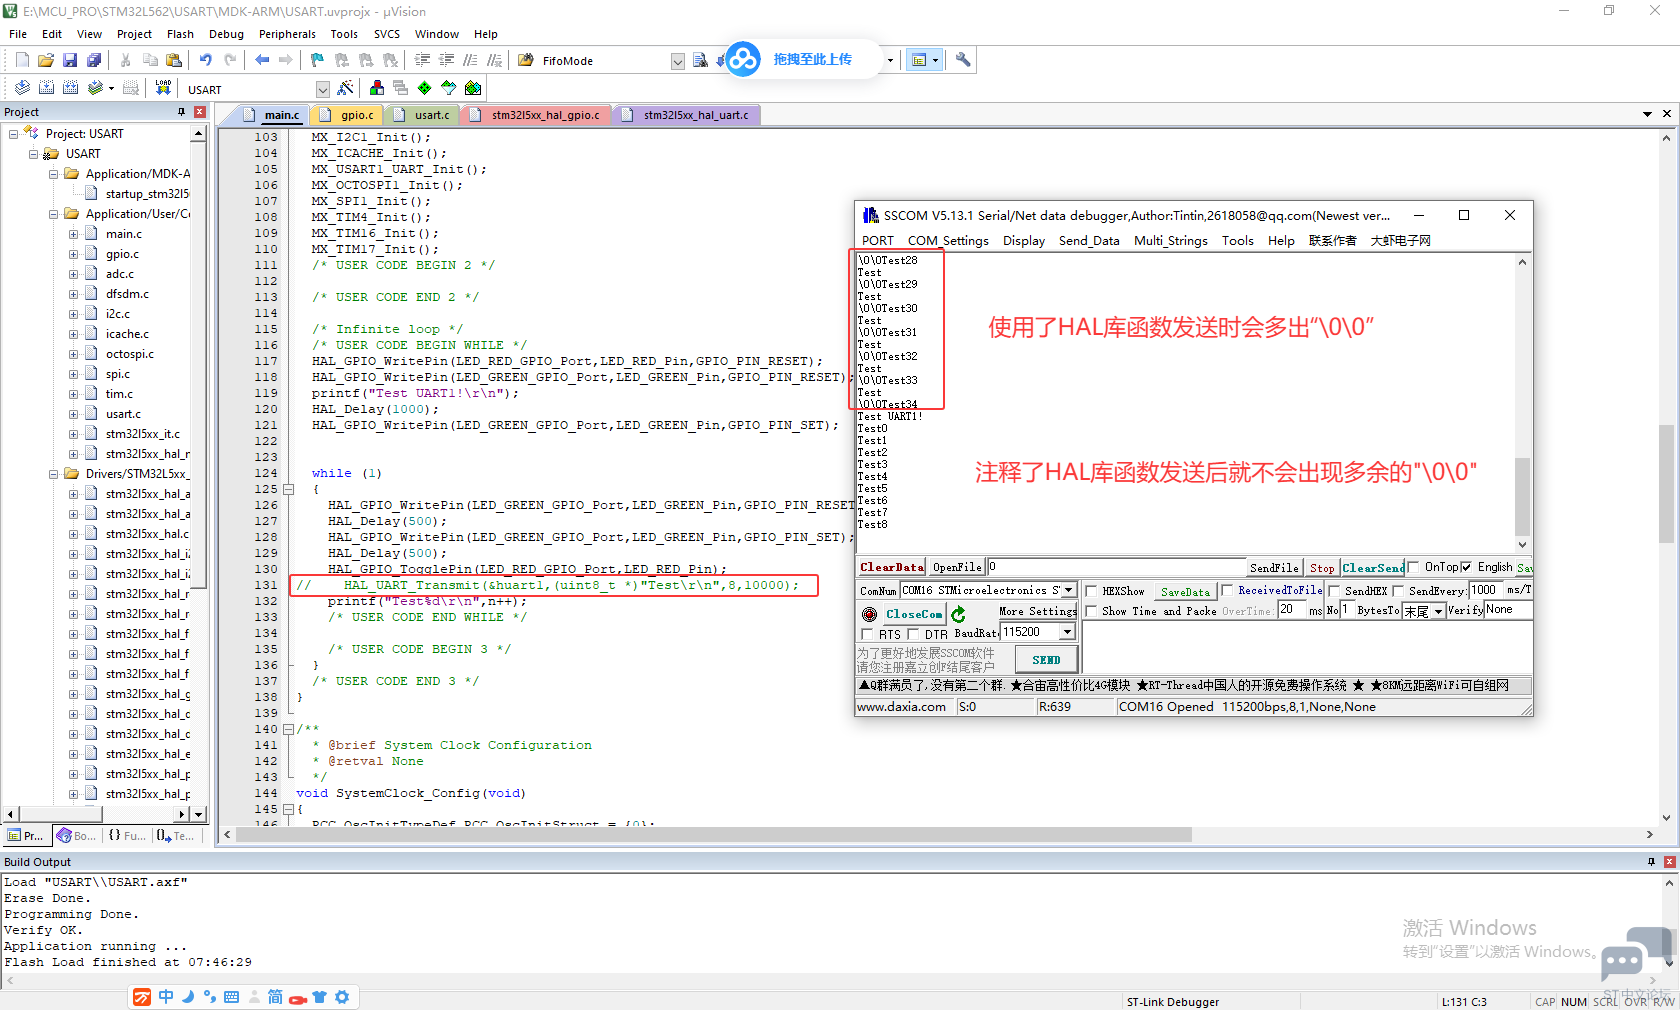This screenshot has height=1010, width=1680.
Task: Open the BaudRate 115200 dropdown
Action: (x=1067, y=632)
